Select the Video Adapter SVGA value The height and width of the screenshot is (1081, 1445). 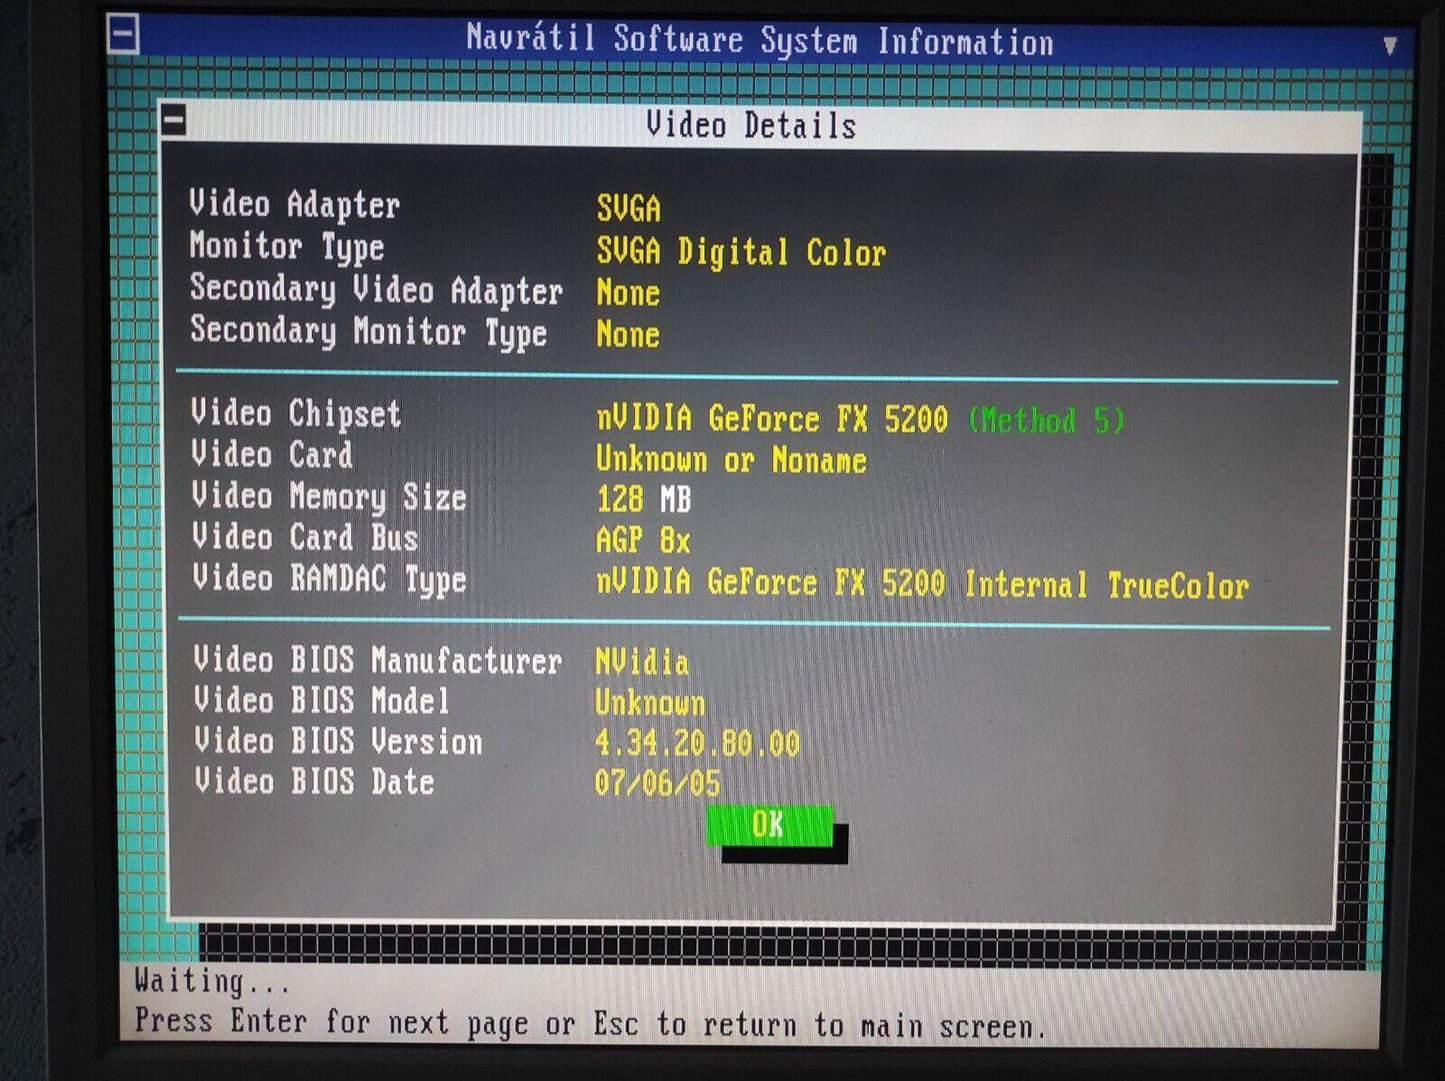(628, 208)
